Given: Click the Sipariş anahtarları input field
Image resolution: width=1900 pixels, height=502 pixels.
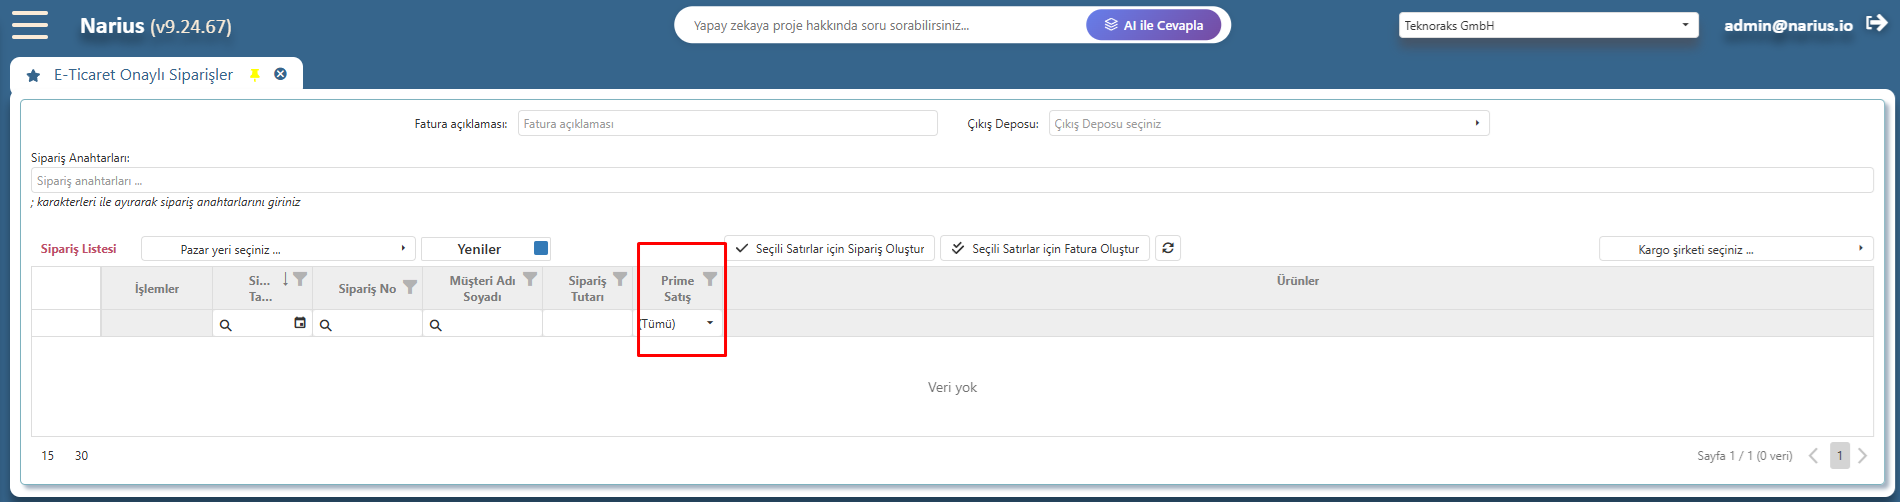Looking at the screenshot, I should [x=952, y=180].
